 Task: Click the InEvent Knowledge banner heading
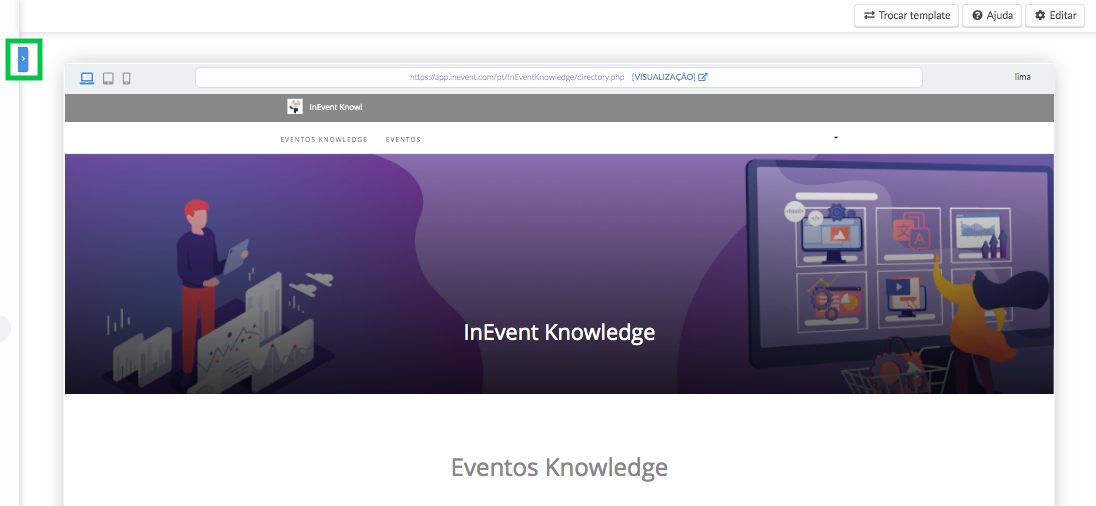coord(559,332)
